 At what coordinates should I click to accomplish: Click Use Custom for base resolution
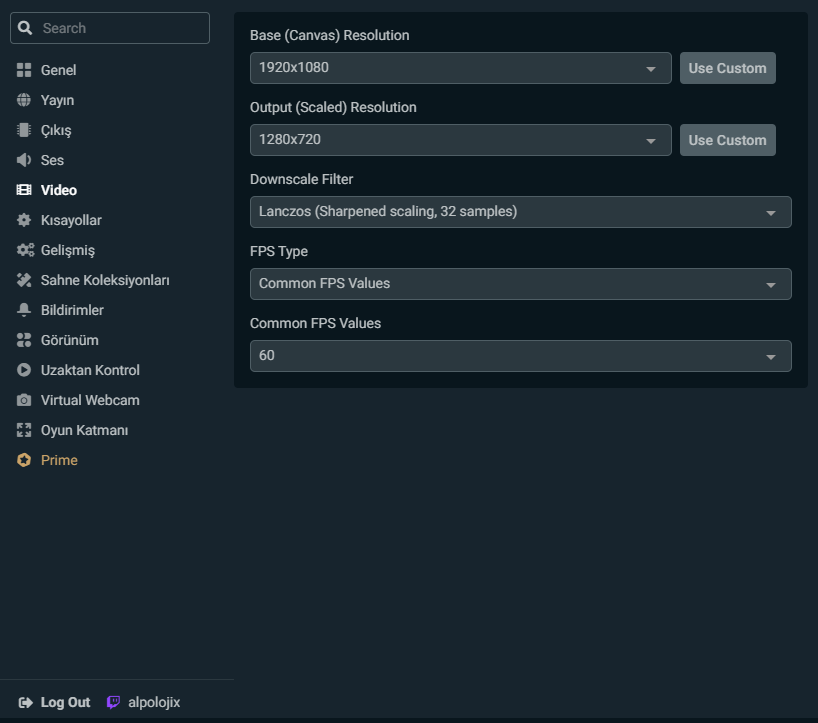click(727, 68)
